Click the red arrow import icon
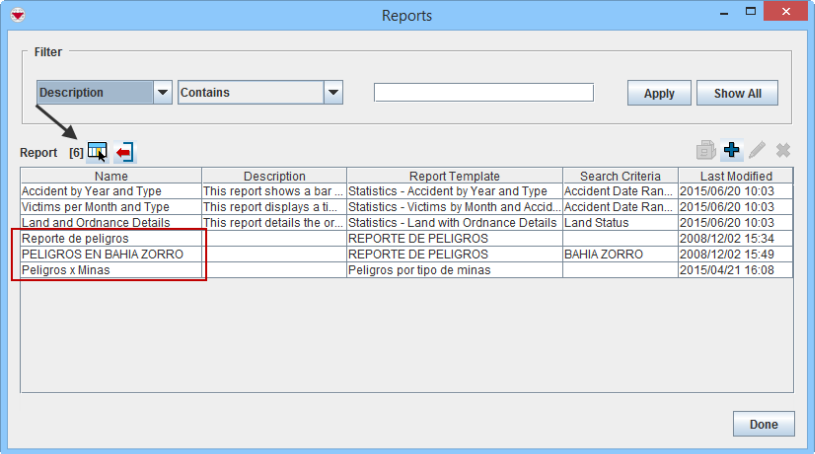The height and width of the screenshot is (454, 815). [125, 152]
